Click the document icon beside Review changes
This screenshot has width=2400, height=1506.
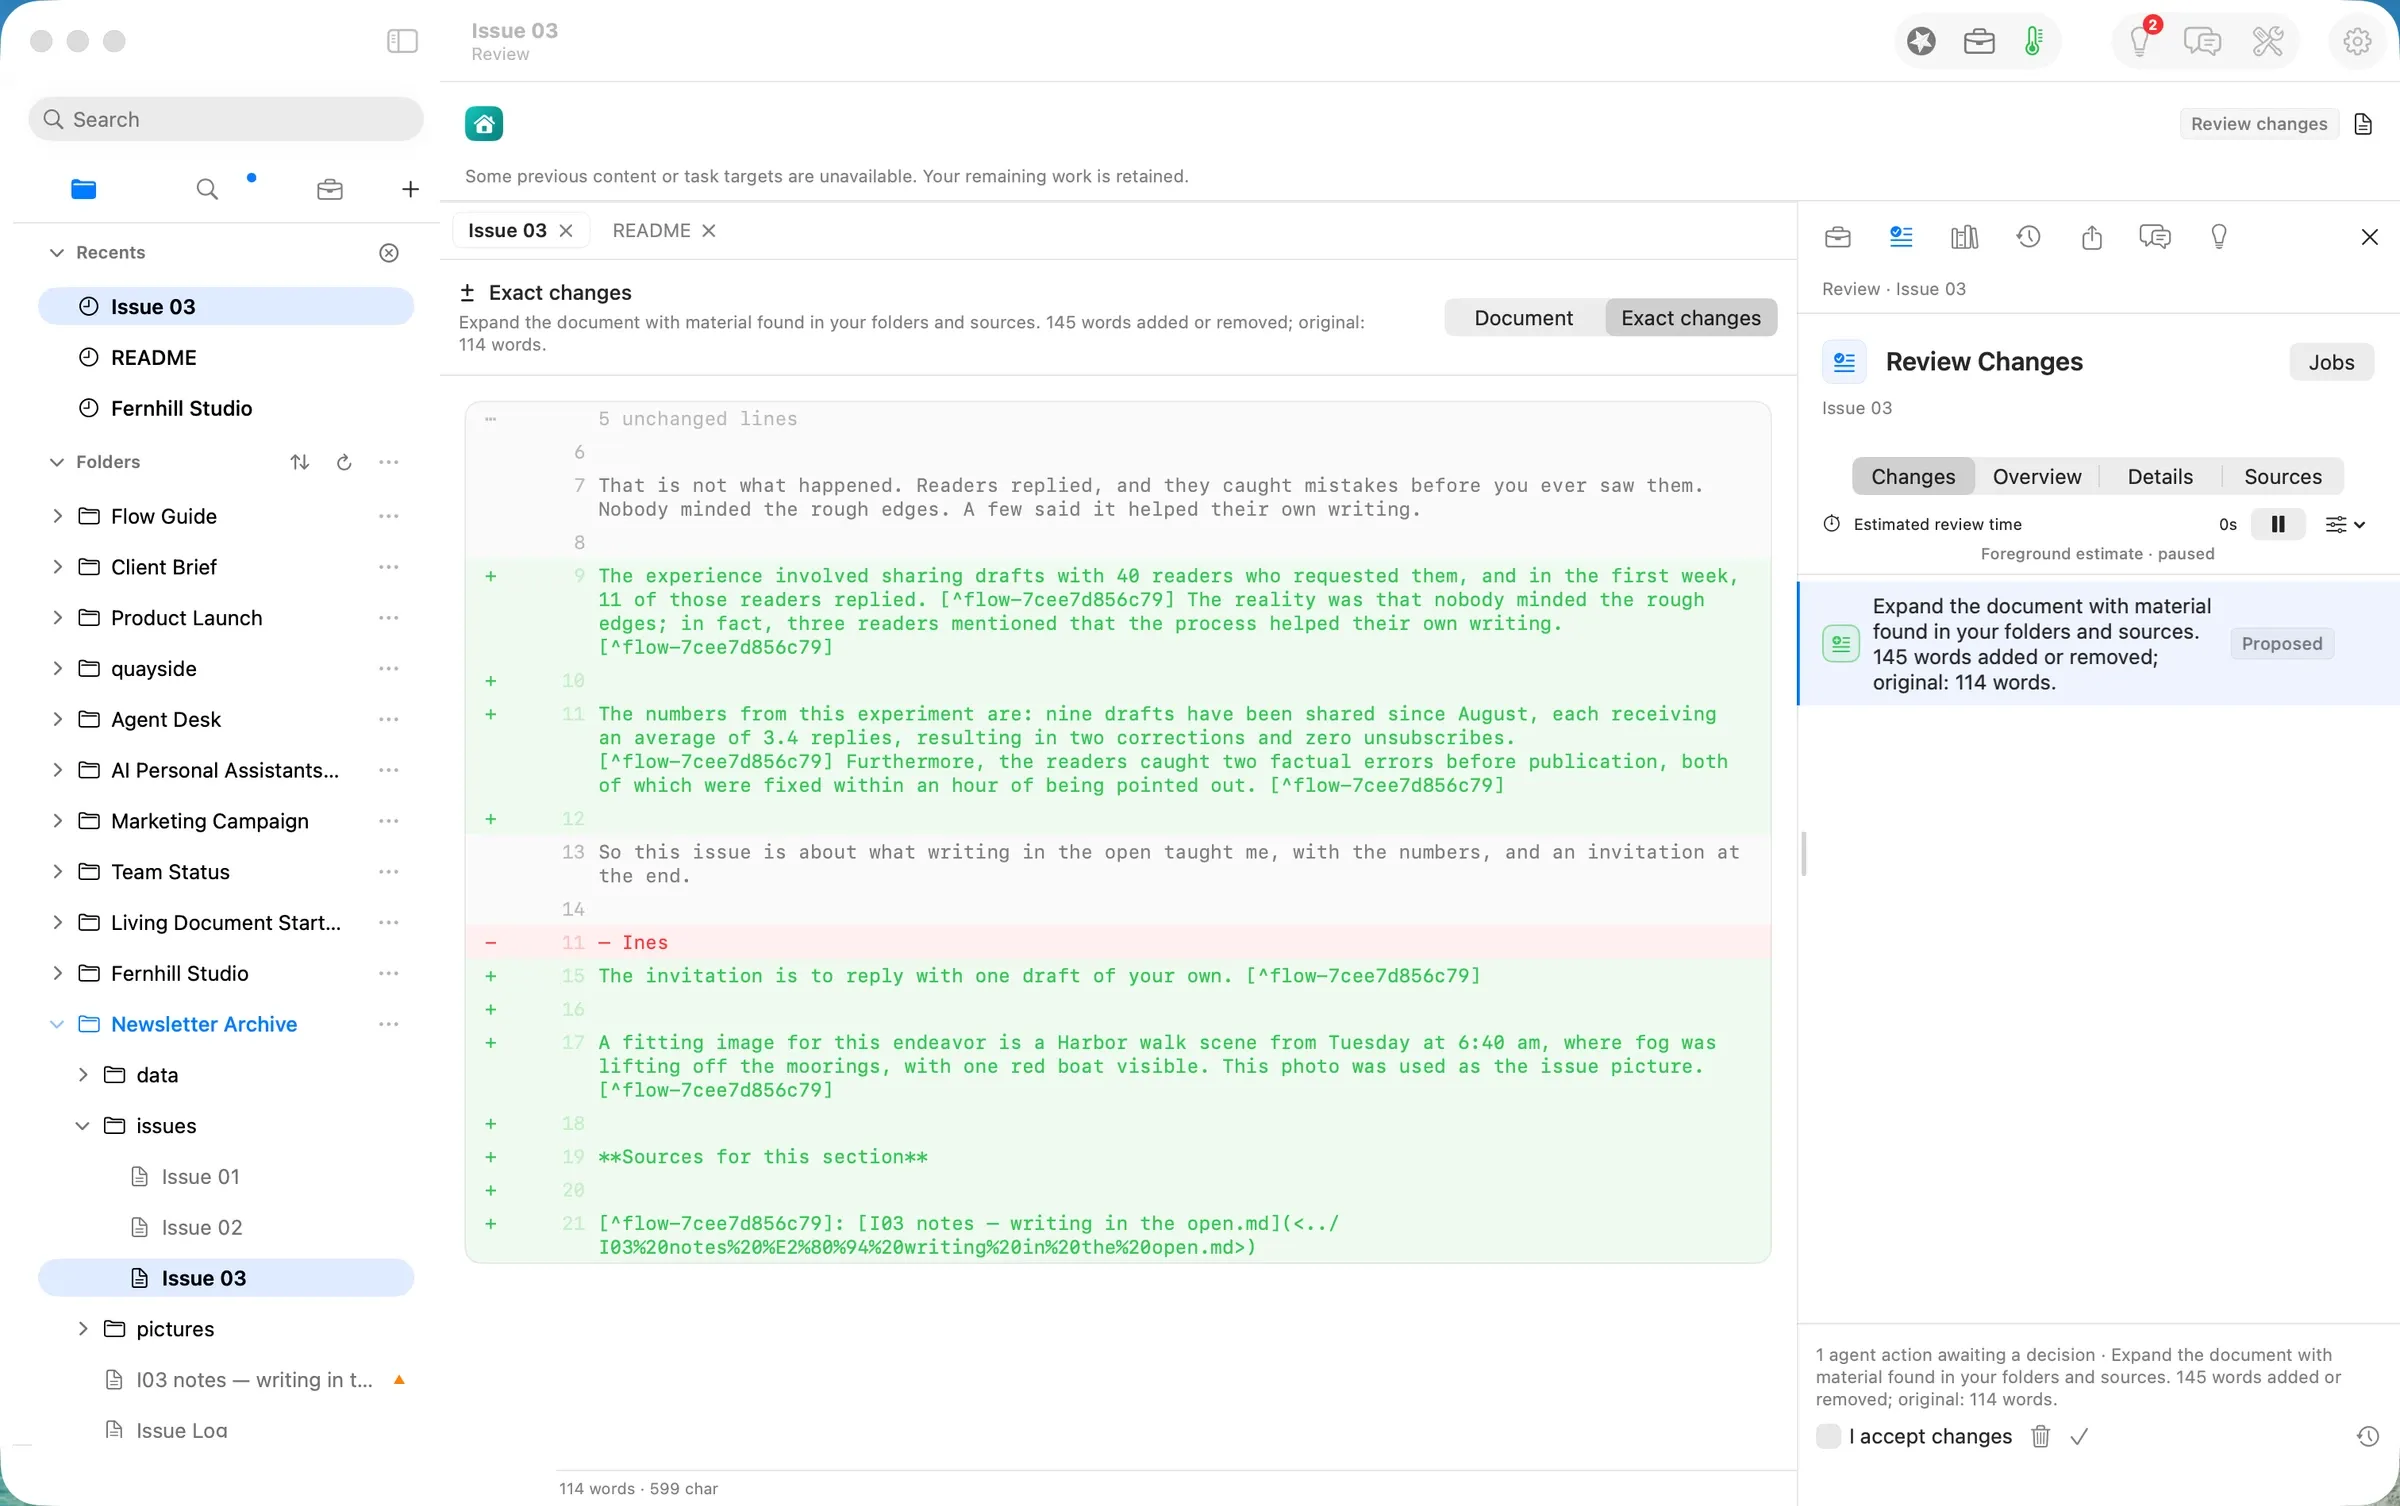coord(2363,124)
